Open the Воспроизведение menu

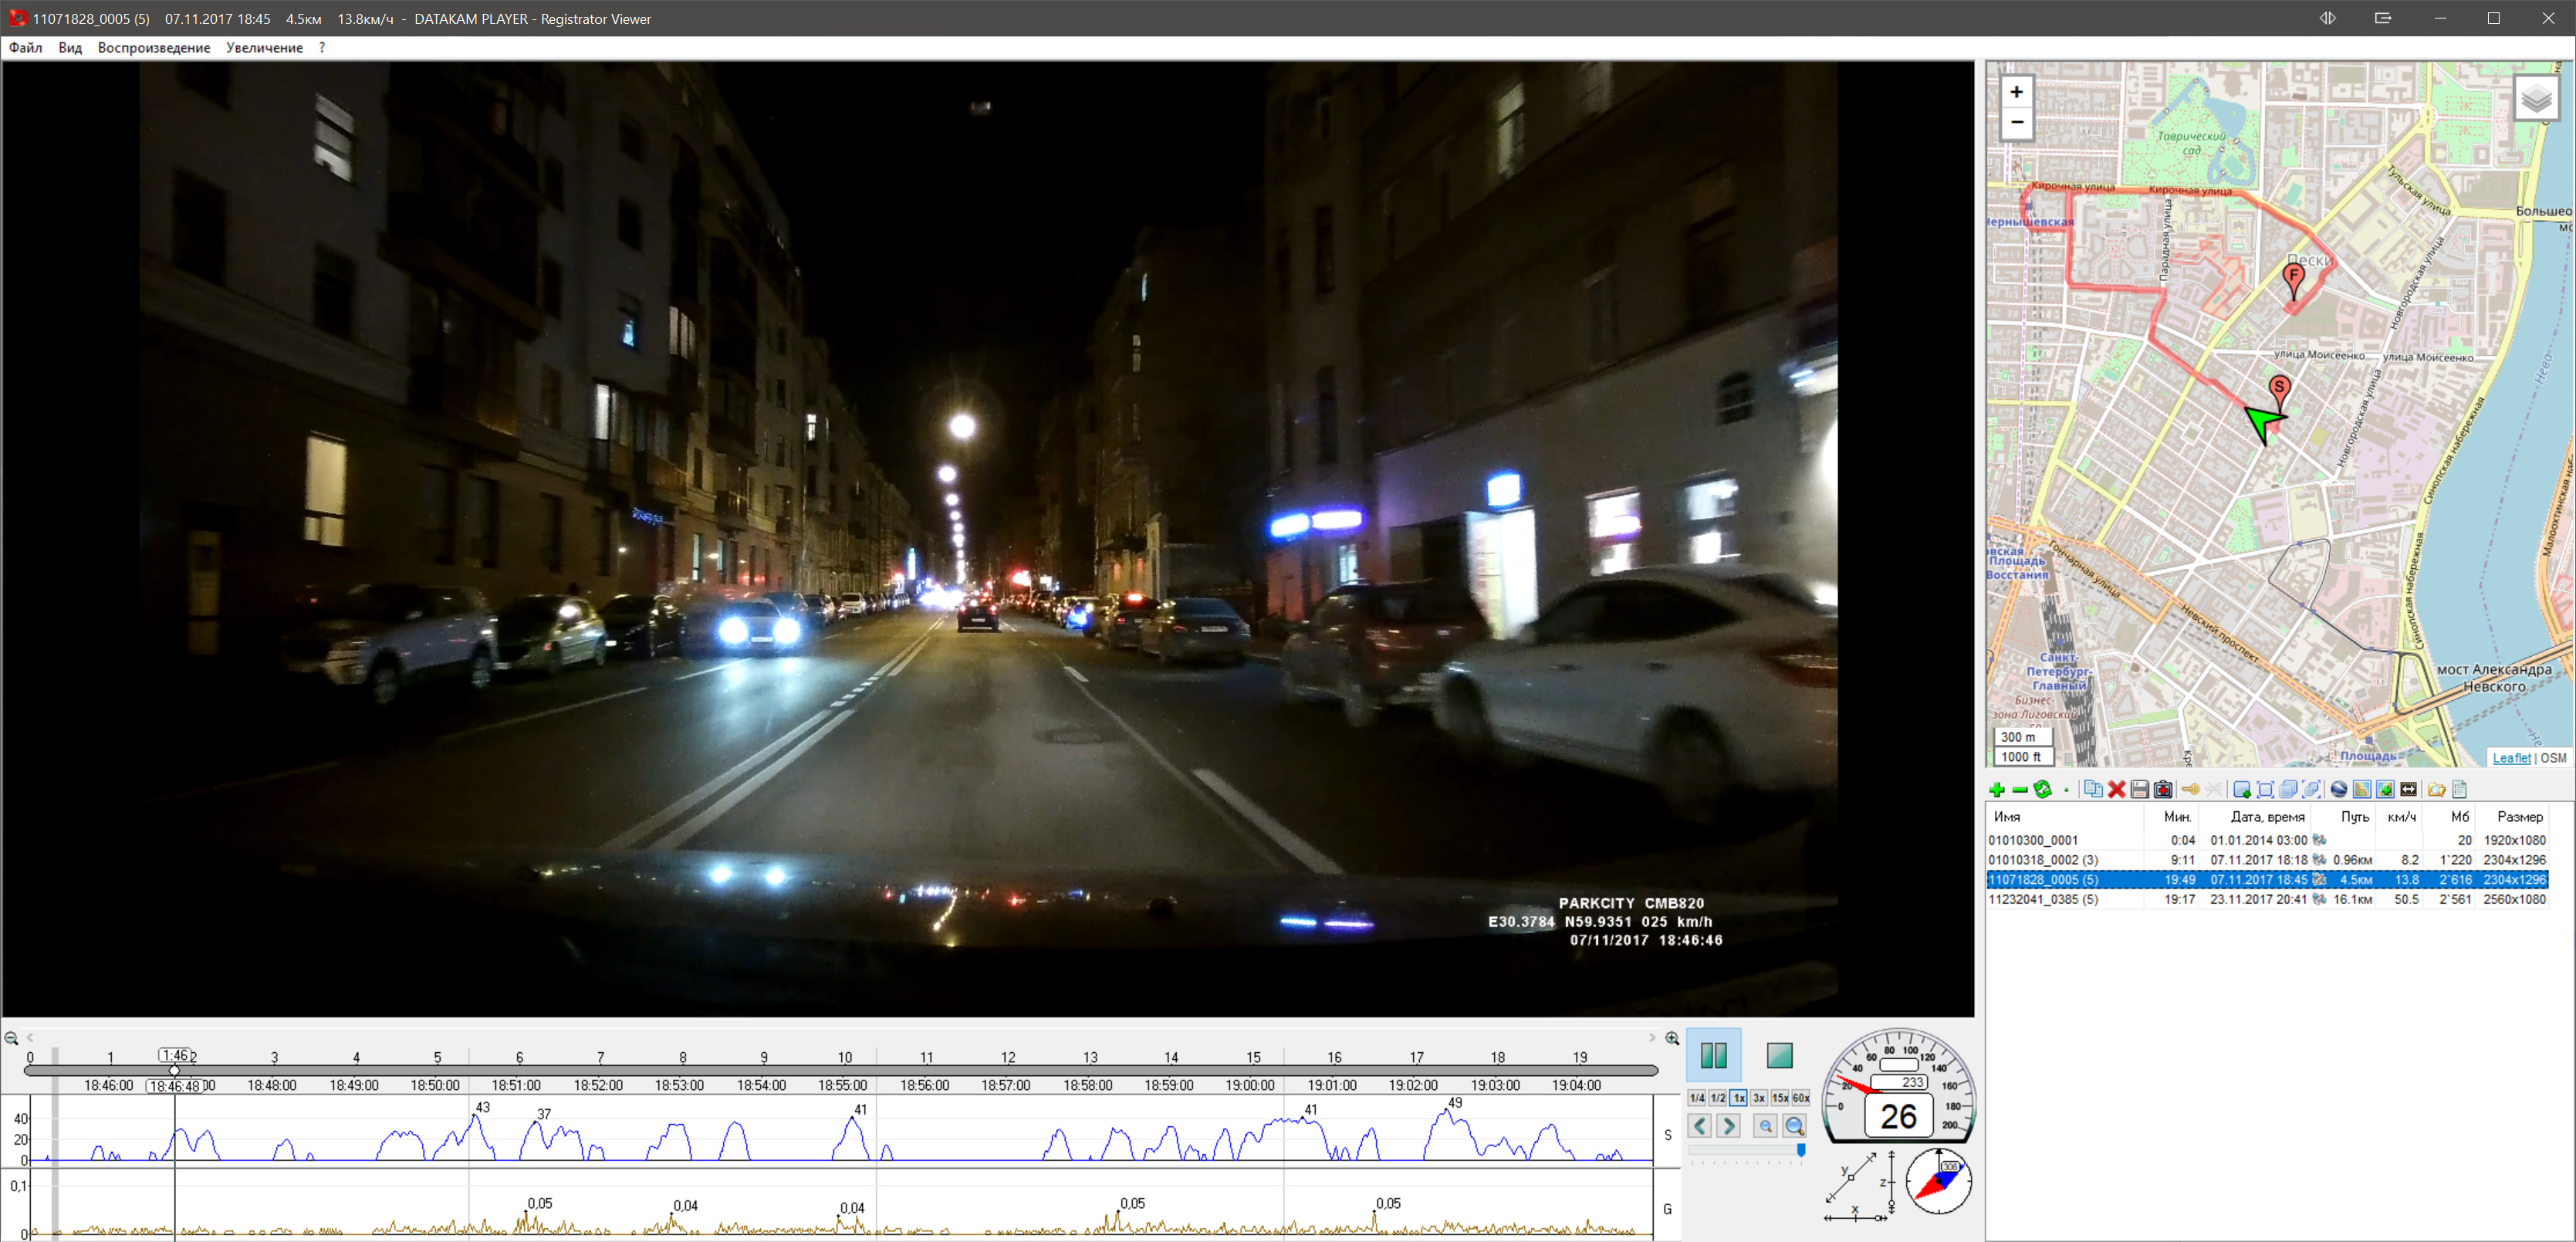pos(154,48)
